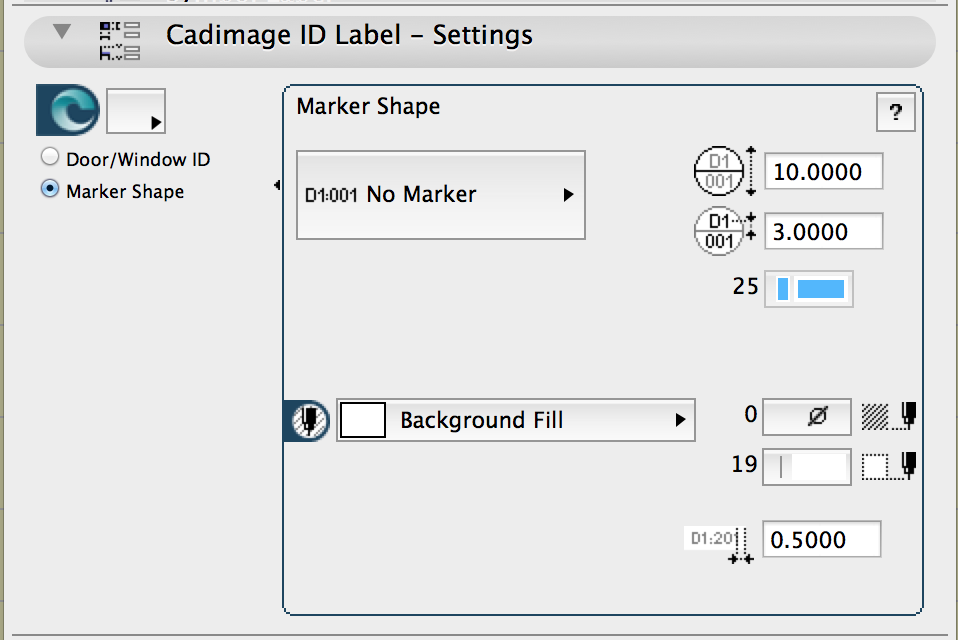Collapse the Cadimage ID Label Settings panel

62,31
